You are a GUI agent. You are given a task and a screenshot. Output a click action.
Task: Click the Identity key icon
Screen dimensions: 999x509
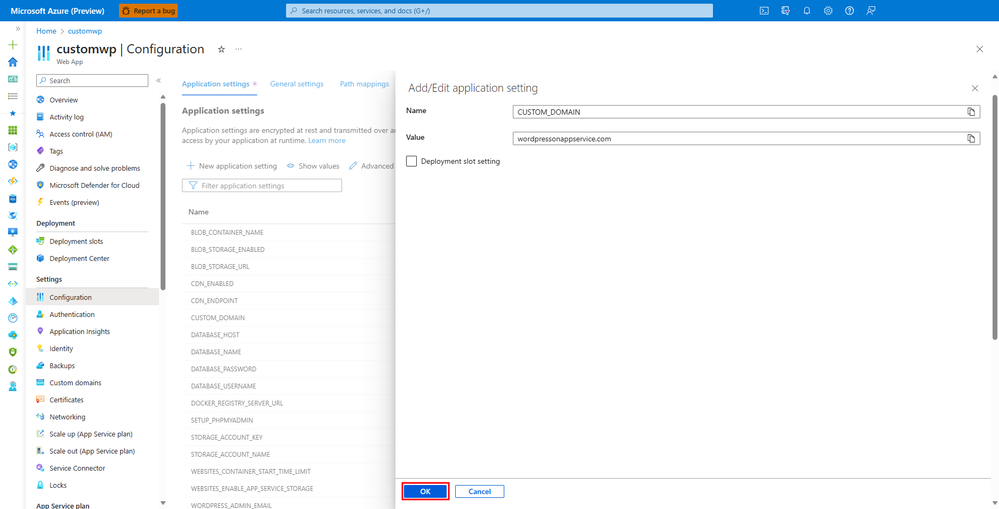click(x=41, y=348)
